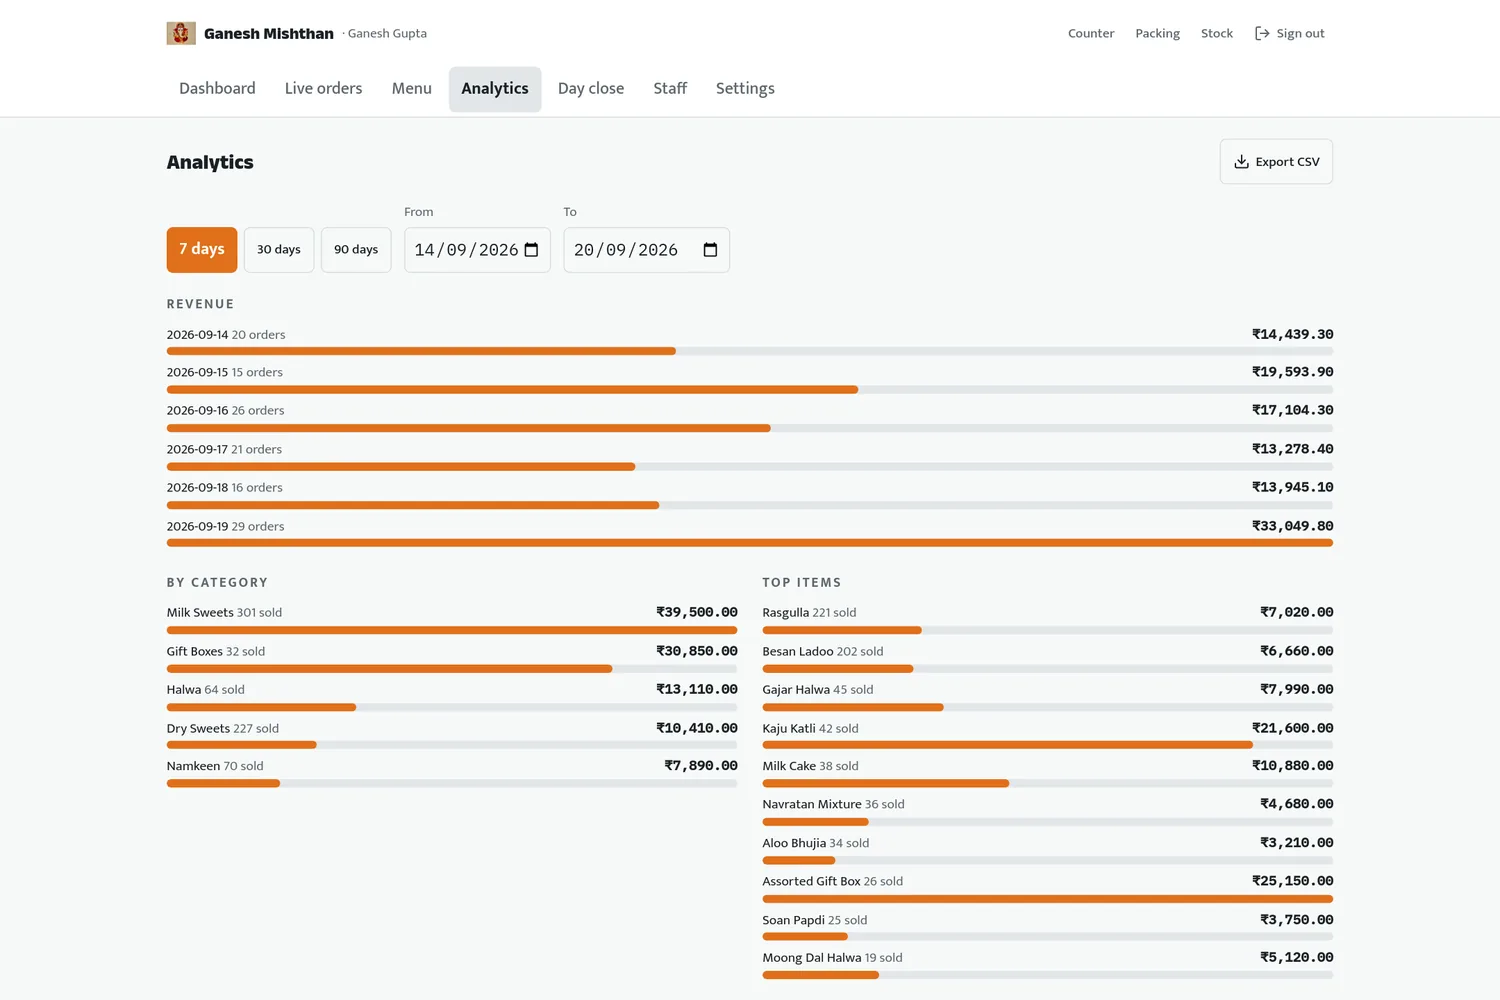1500x1000 pixels.
Task: Switch to the Live orders tab
Action: [x=323, y=89]
